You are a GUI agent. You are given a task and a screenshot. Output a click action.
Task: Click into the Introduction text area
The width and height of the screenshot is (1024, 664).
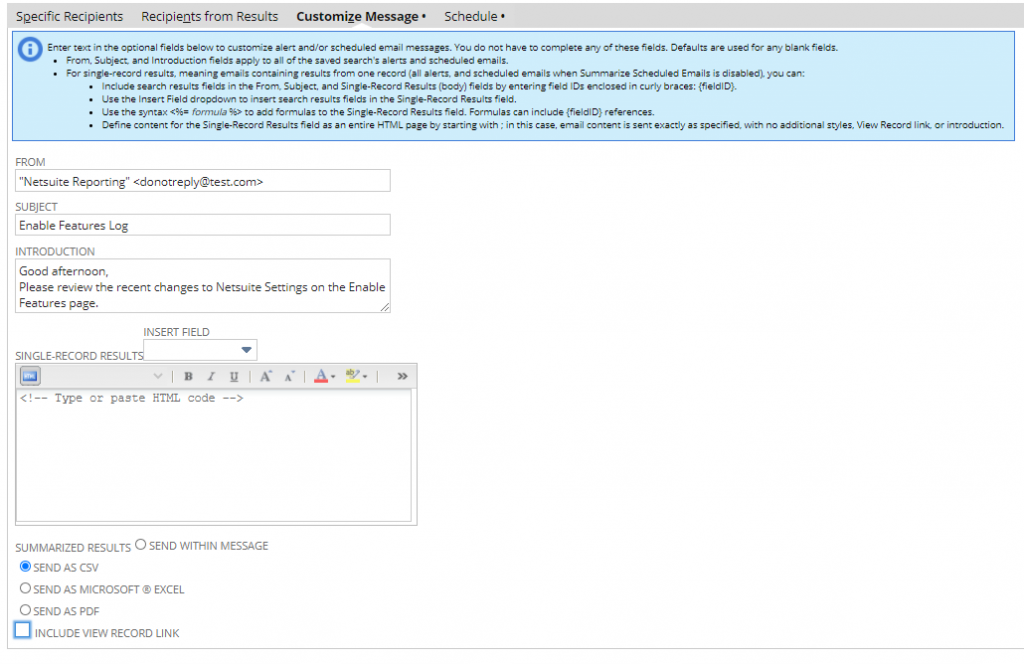point(202,286)
